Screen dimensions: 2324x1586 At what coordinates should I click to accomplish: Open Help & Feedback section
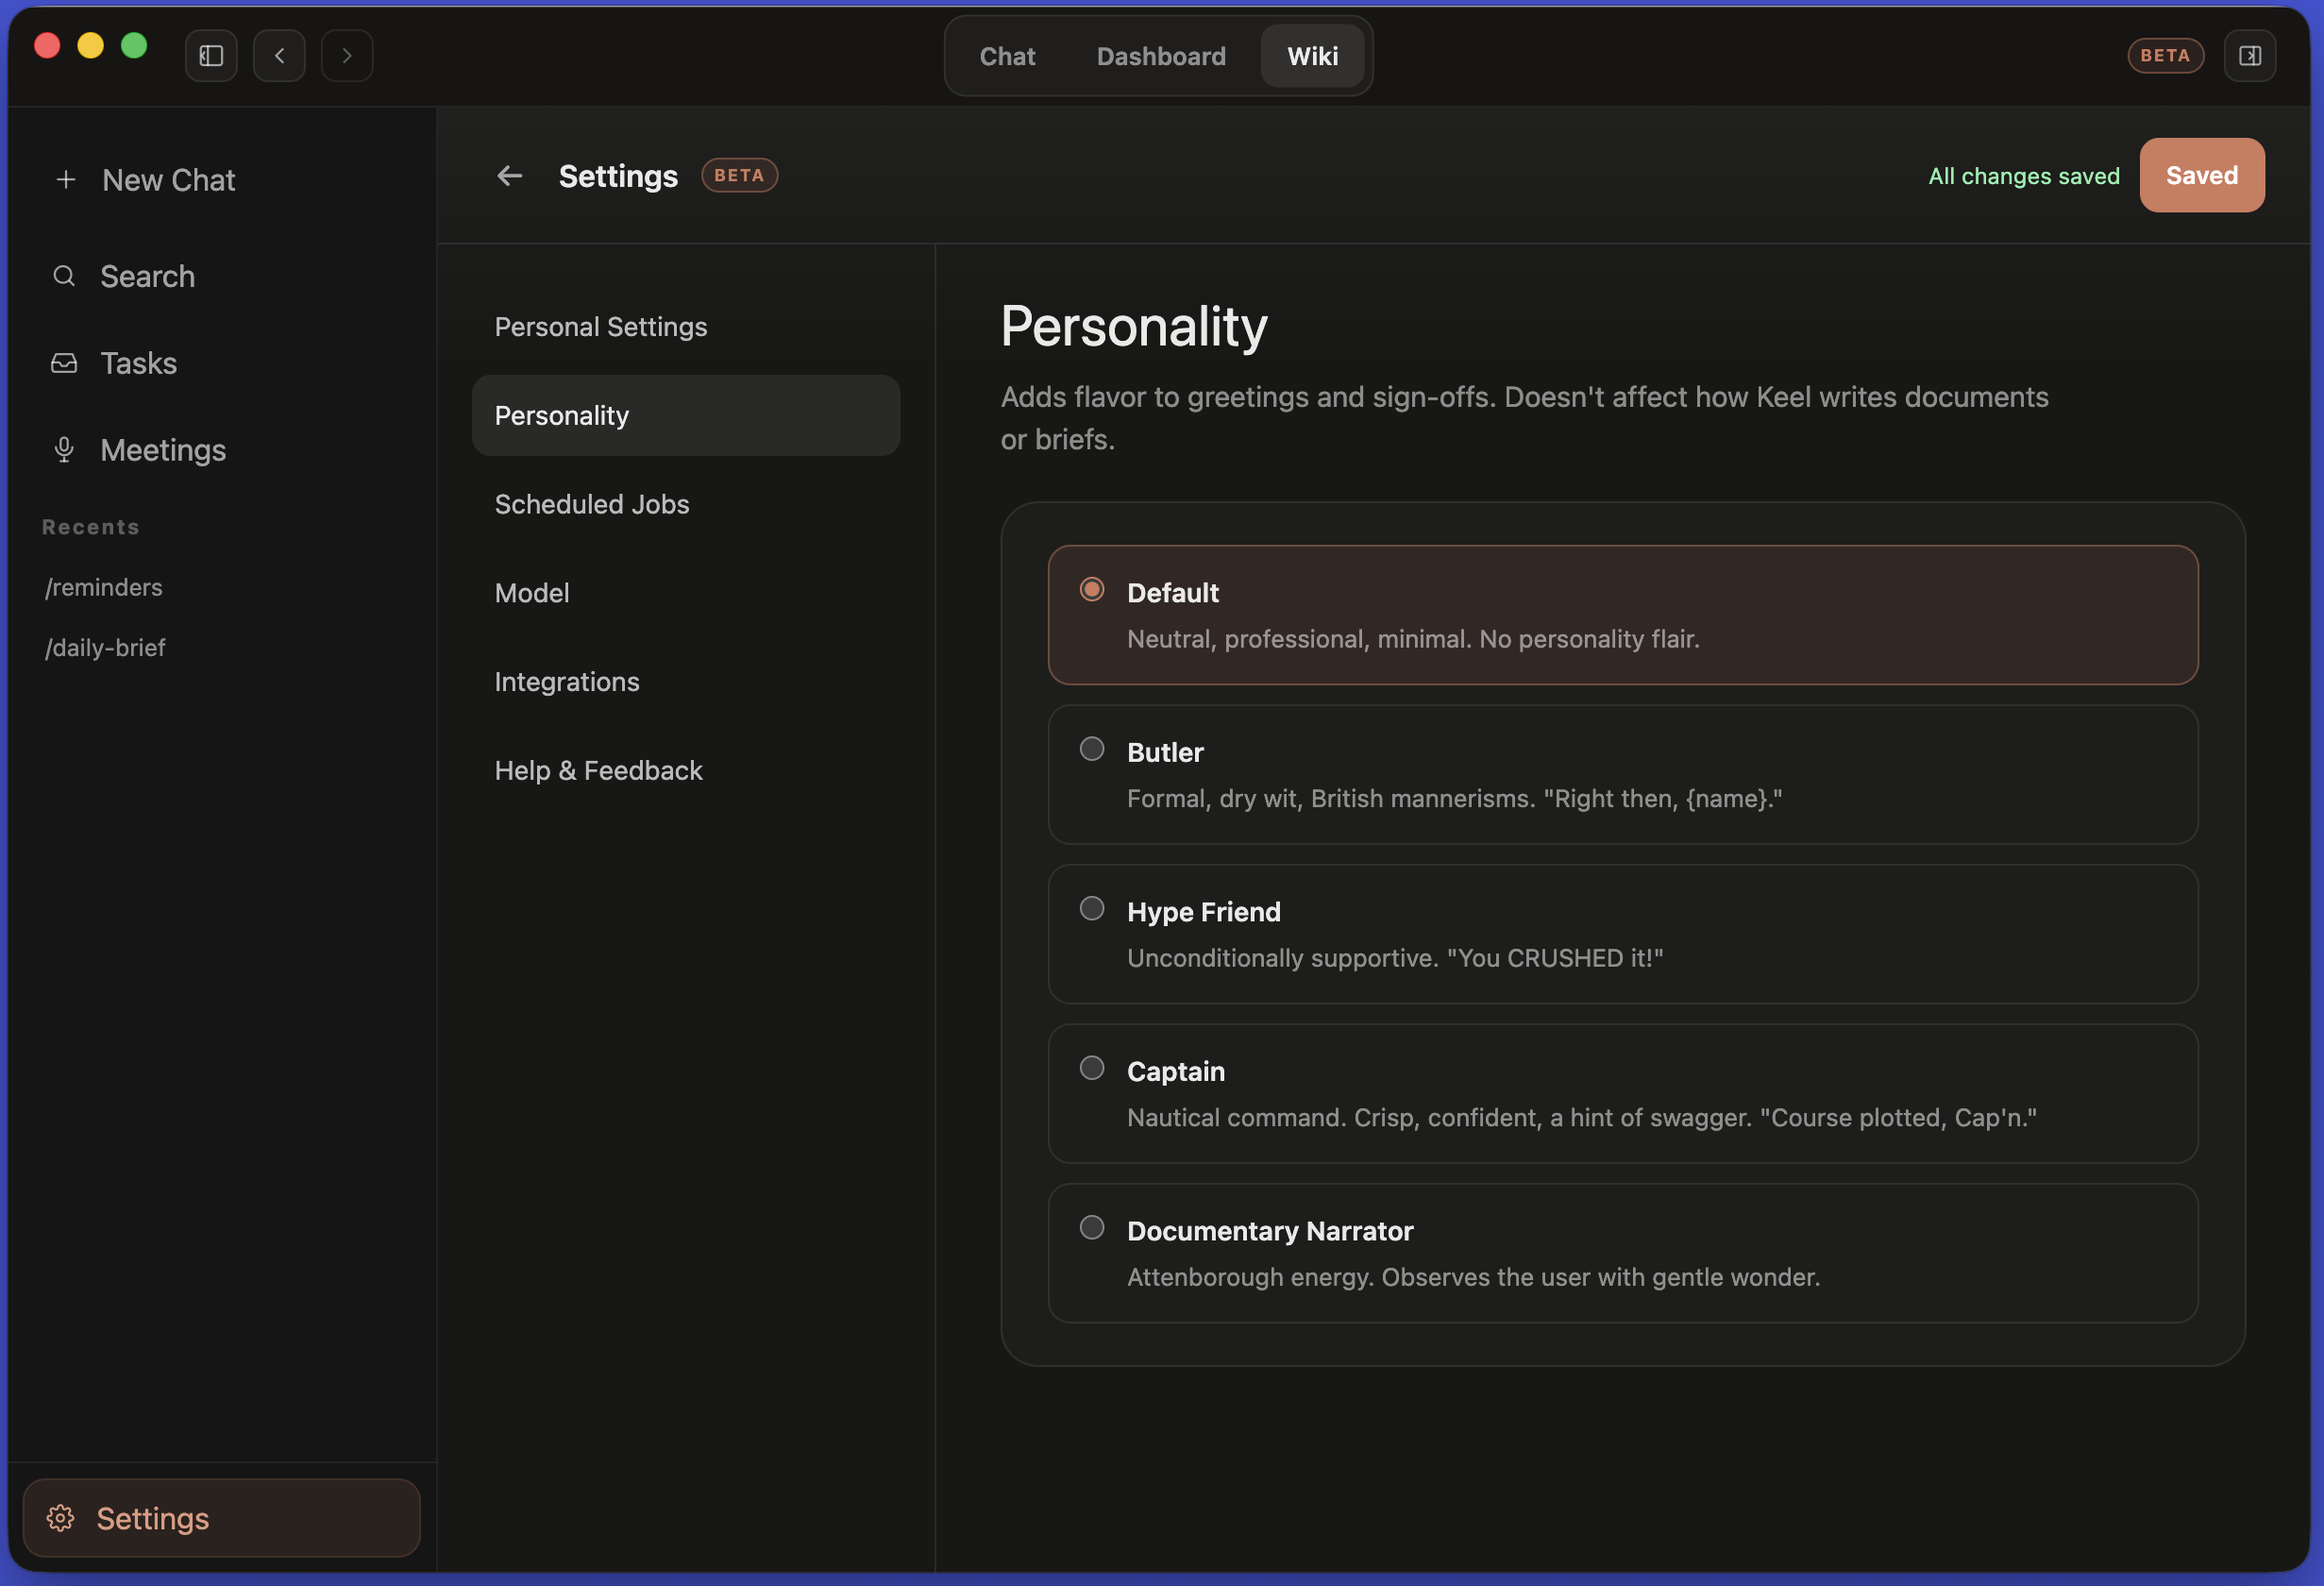tap(686, 770)
